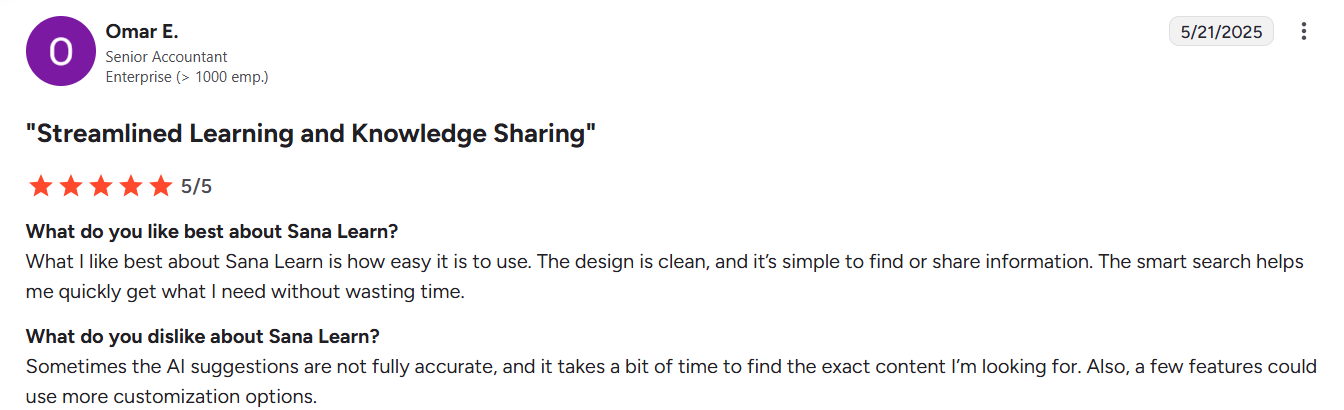1344x410 pixels.
Task: Open the "Streamlined Learning and Knowledge Sharing" review title
Action: click(311, 134)
